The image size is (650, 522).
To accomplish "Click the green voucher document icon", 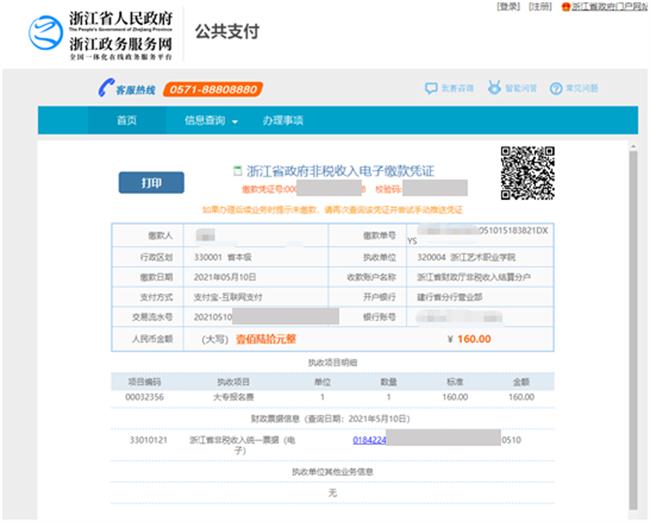I will click(237, 170).
